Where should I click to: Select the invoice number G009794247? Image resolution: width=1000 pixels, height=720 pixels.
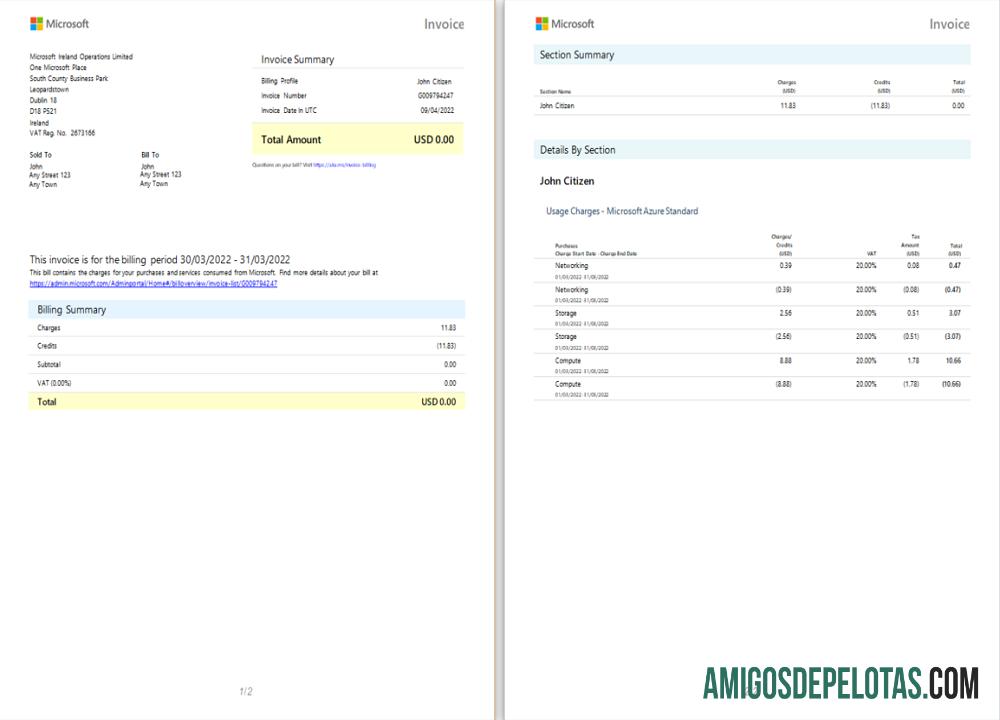tap(435, 96)
